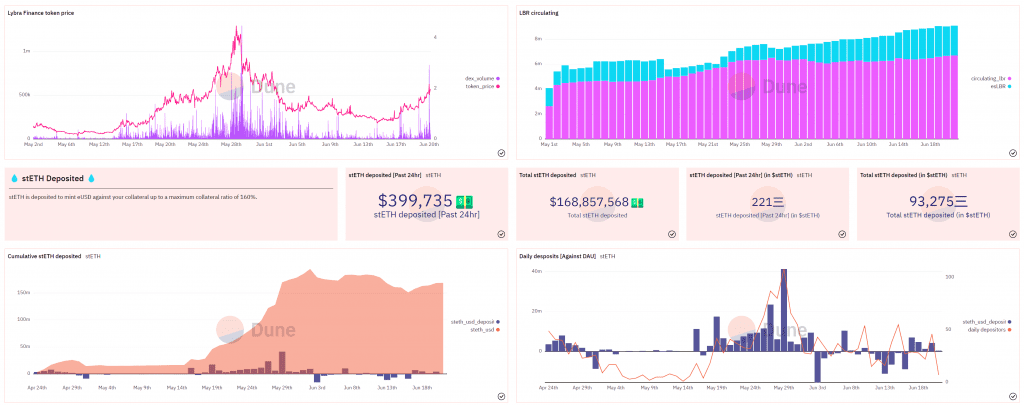Click May 1st on LBR circulating chart axis

(x=549, y=144)
